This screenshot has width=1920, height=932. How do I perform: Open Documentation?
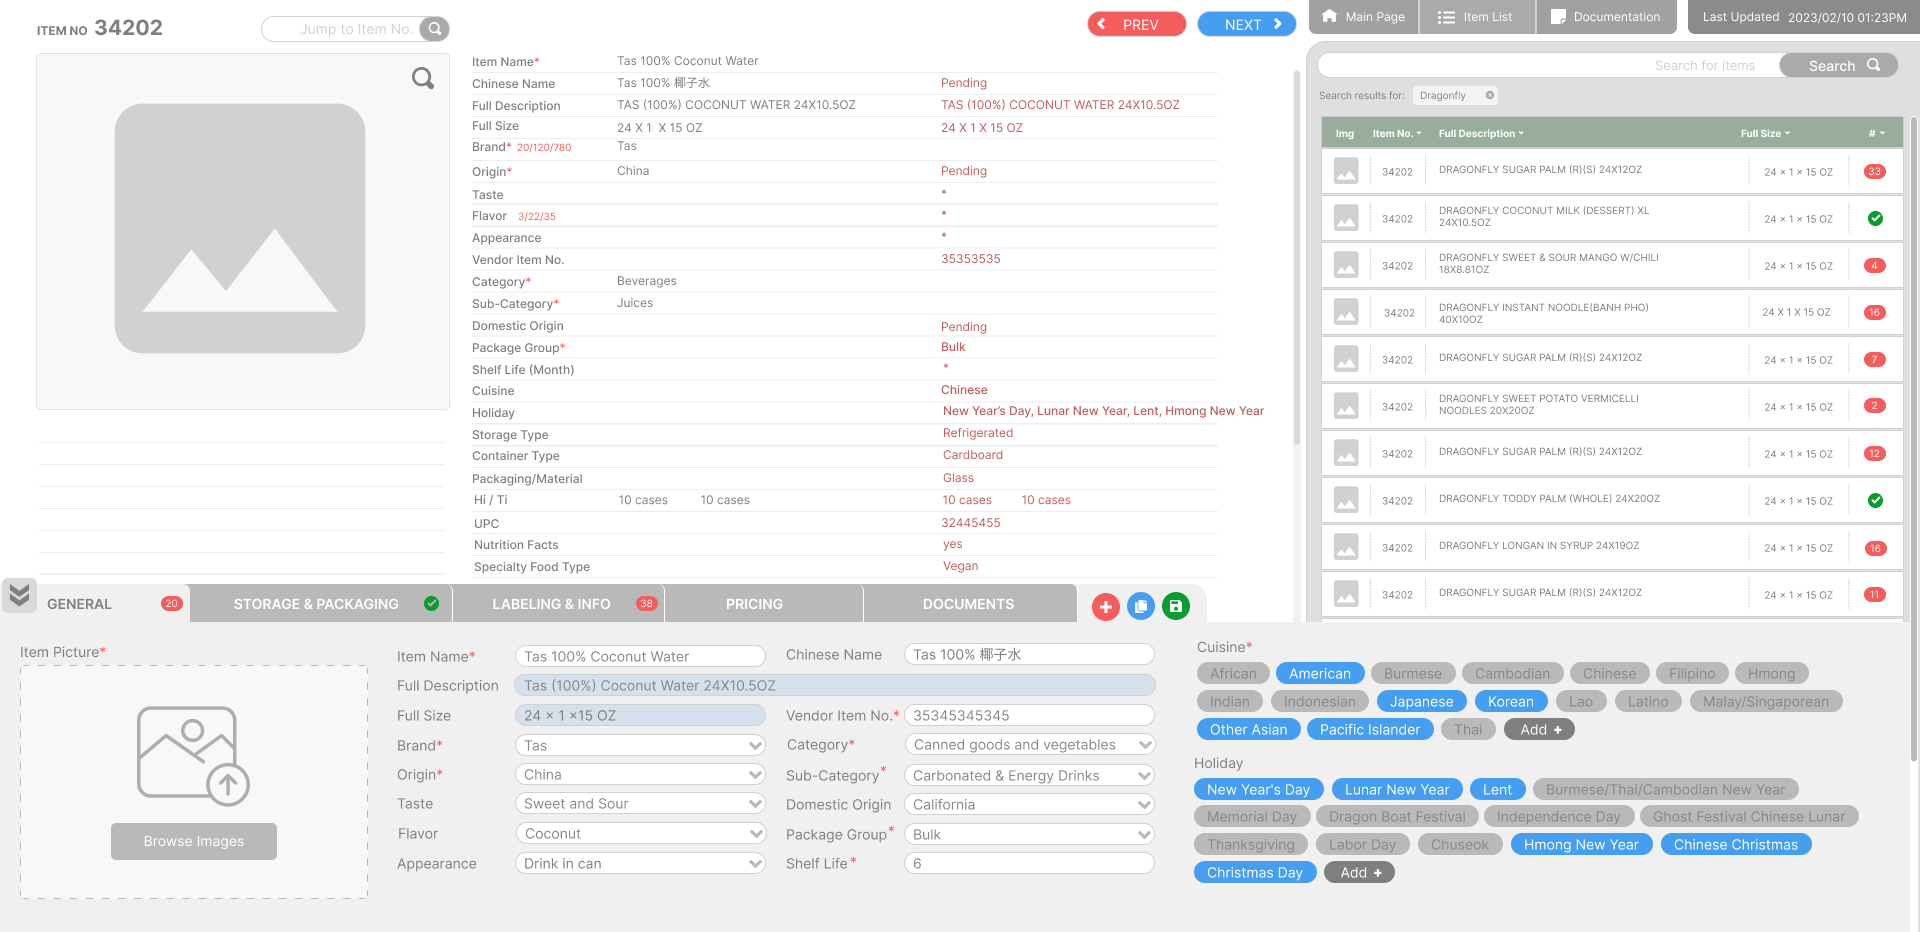point(1606,17)
